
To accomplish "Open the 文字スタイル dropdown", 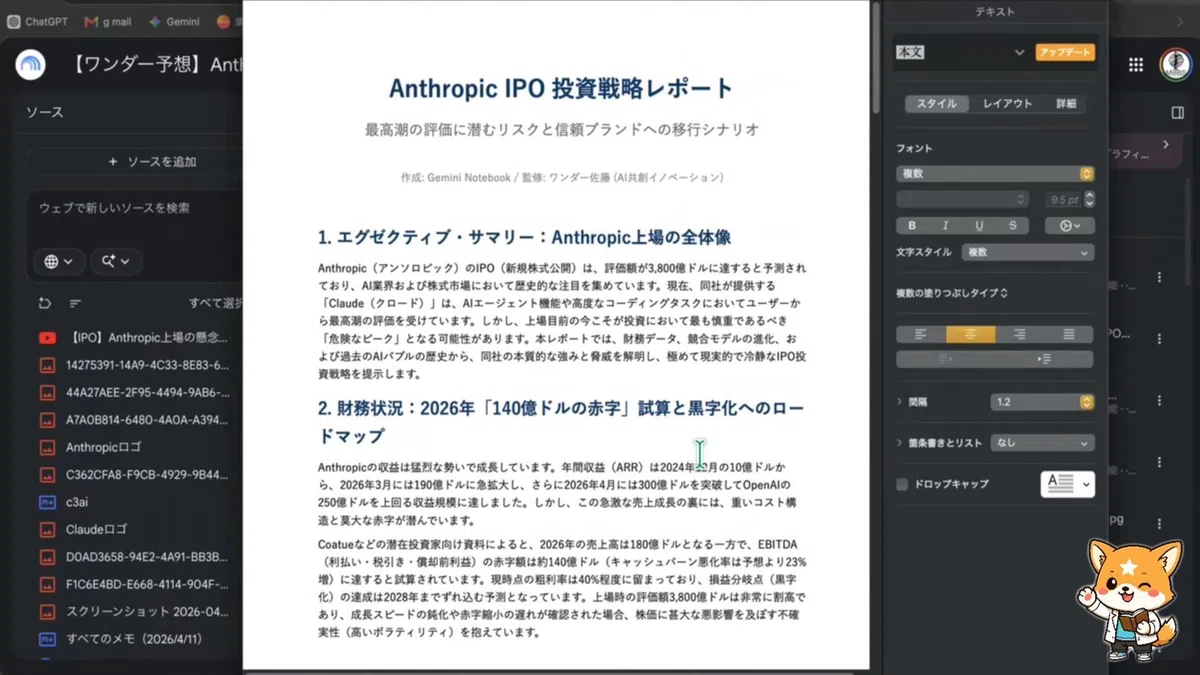I will 1027,253.
